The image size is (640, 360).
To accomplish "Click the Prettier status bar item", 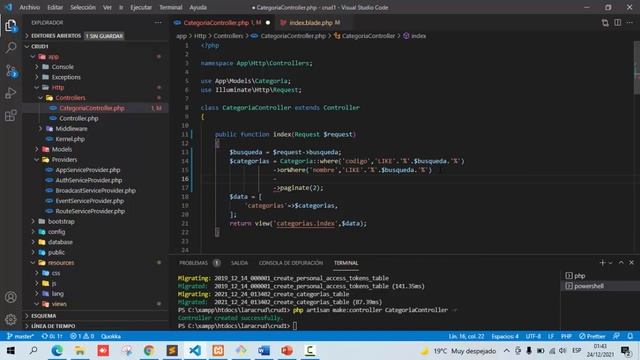I will (592, 336).
